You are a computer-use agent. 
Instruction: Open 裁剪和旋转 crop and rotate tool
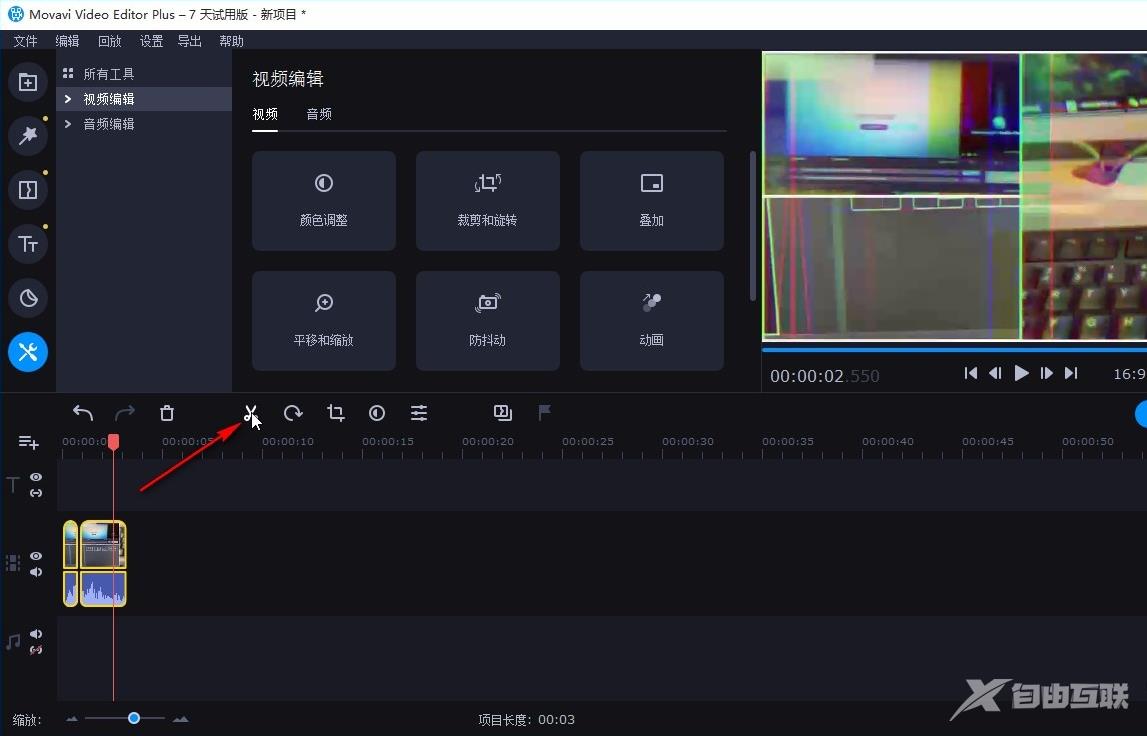click(488, 201)
